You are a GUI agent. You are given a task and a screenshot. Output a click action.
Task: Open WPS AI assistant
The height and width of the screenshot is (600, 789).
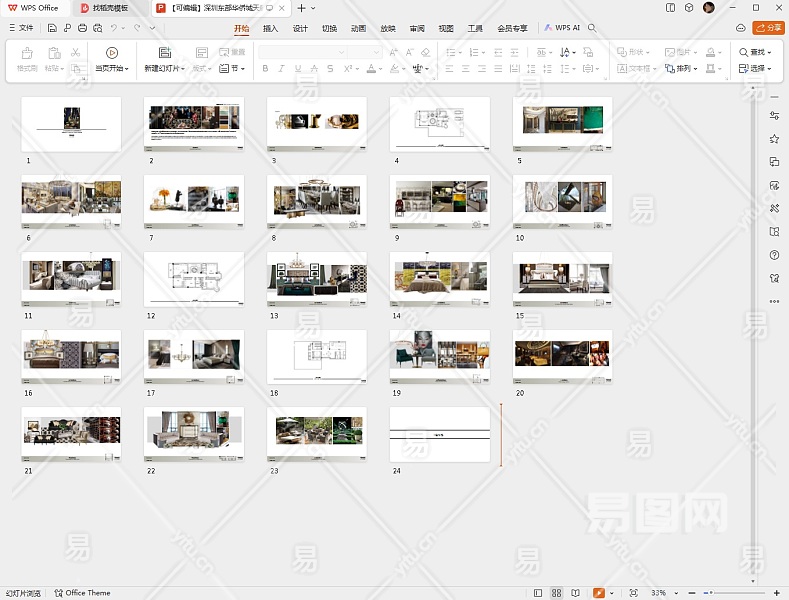(x=562, y=28)
